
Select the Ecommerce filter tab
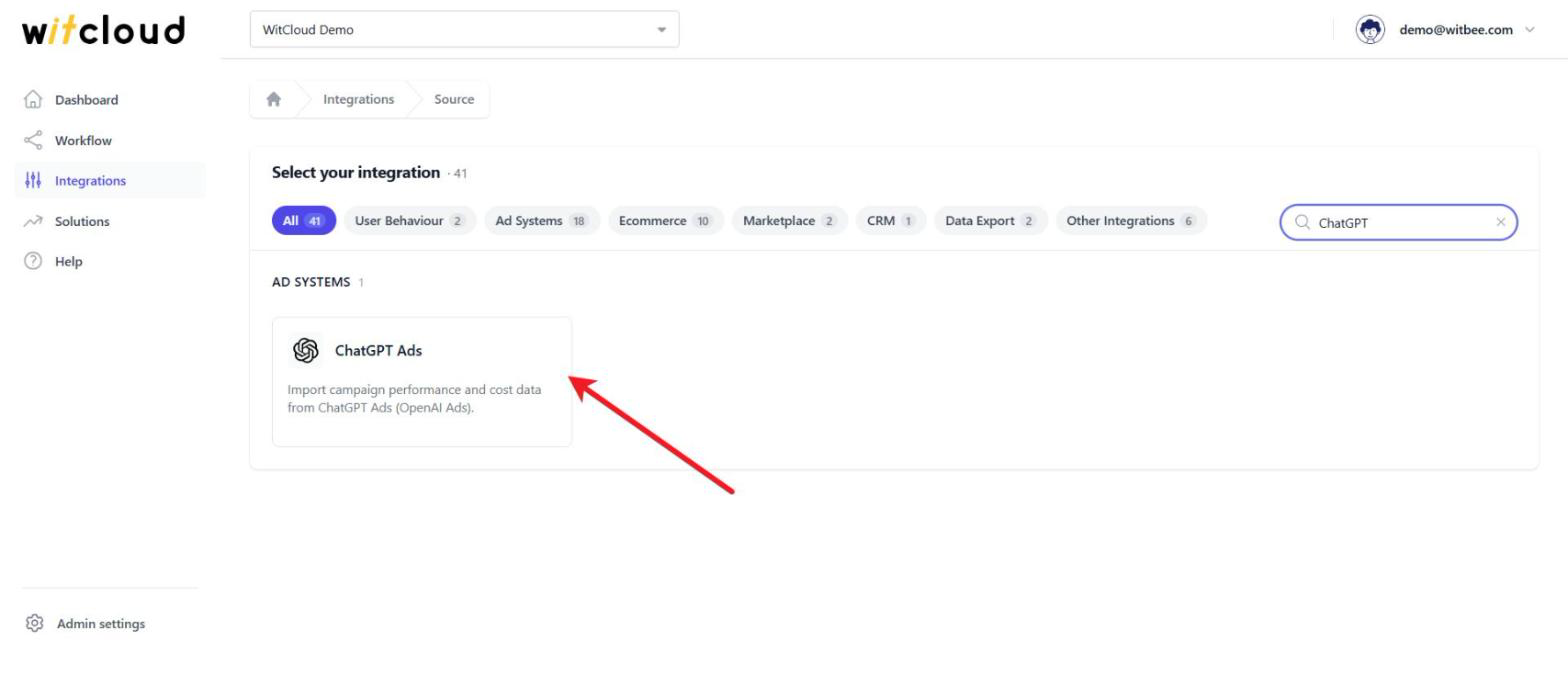pos(665,221)
